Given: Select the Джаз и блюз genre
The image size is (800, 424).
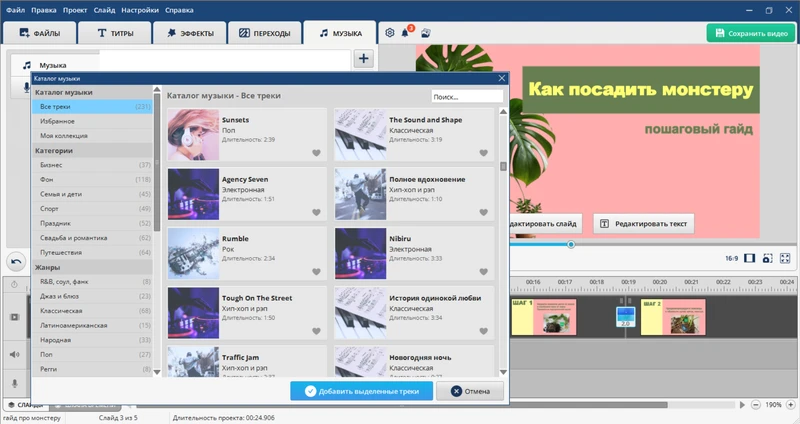Looking at the screenshot, I should 92,296.
